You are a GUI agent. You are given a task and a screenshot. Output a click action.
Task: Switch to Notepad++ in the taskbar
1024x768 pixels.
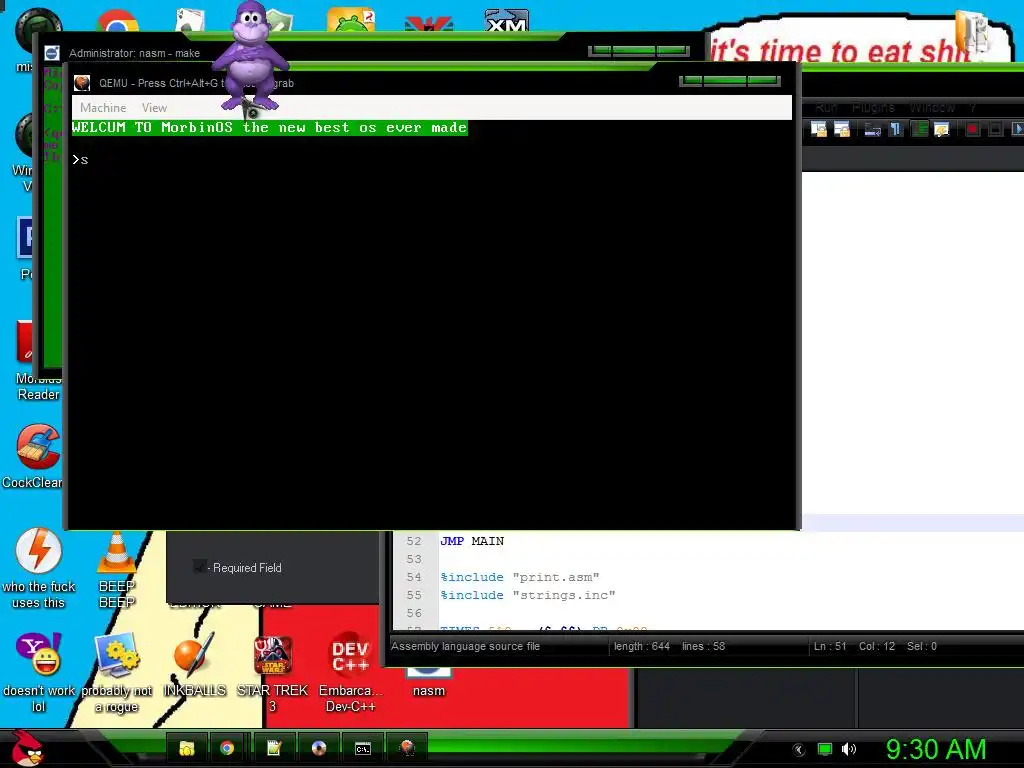click(x=274, y=748)
